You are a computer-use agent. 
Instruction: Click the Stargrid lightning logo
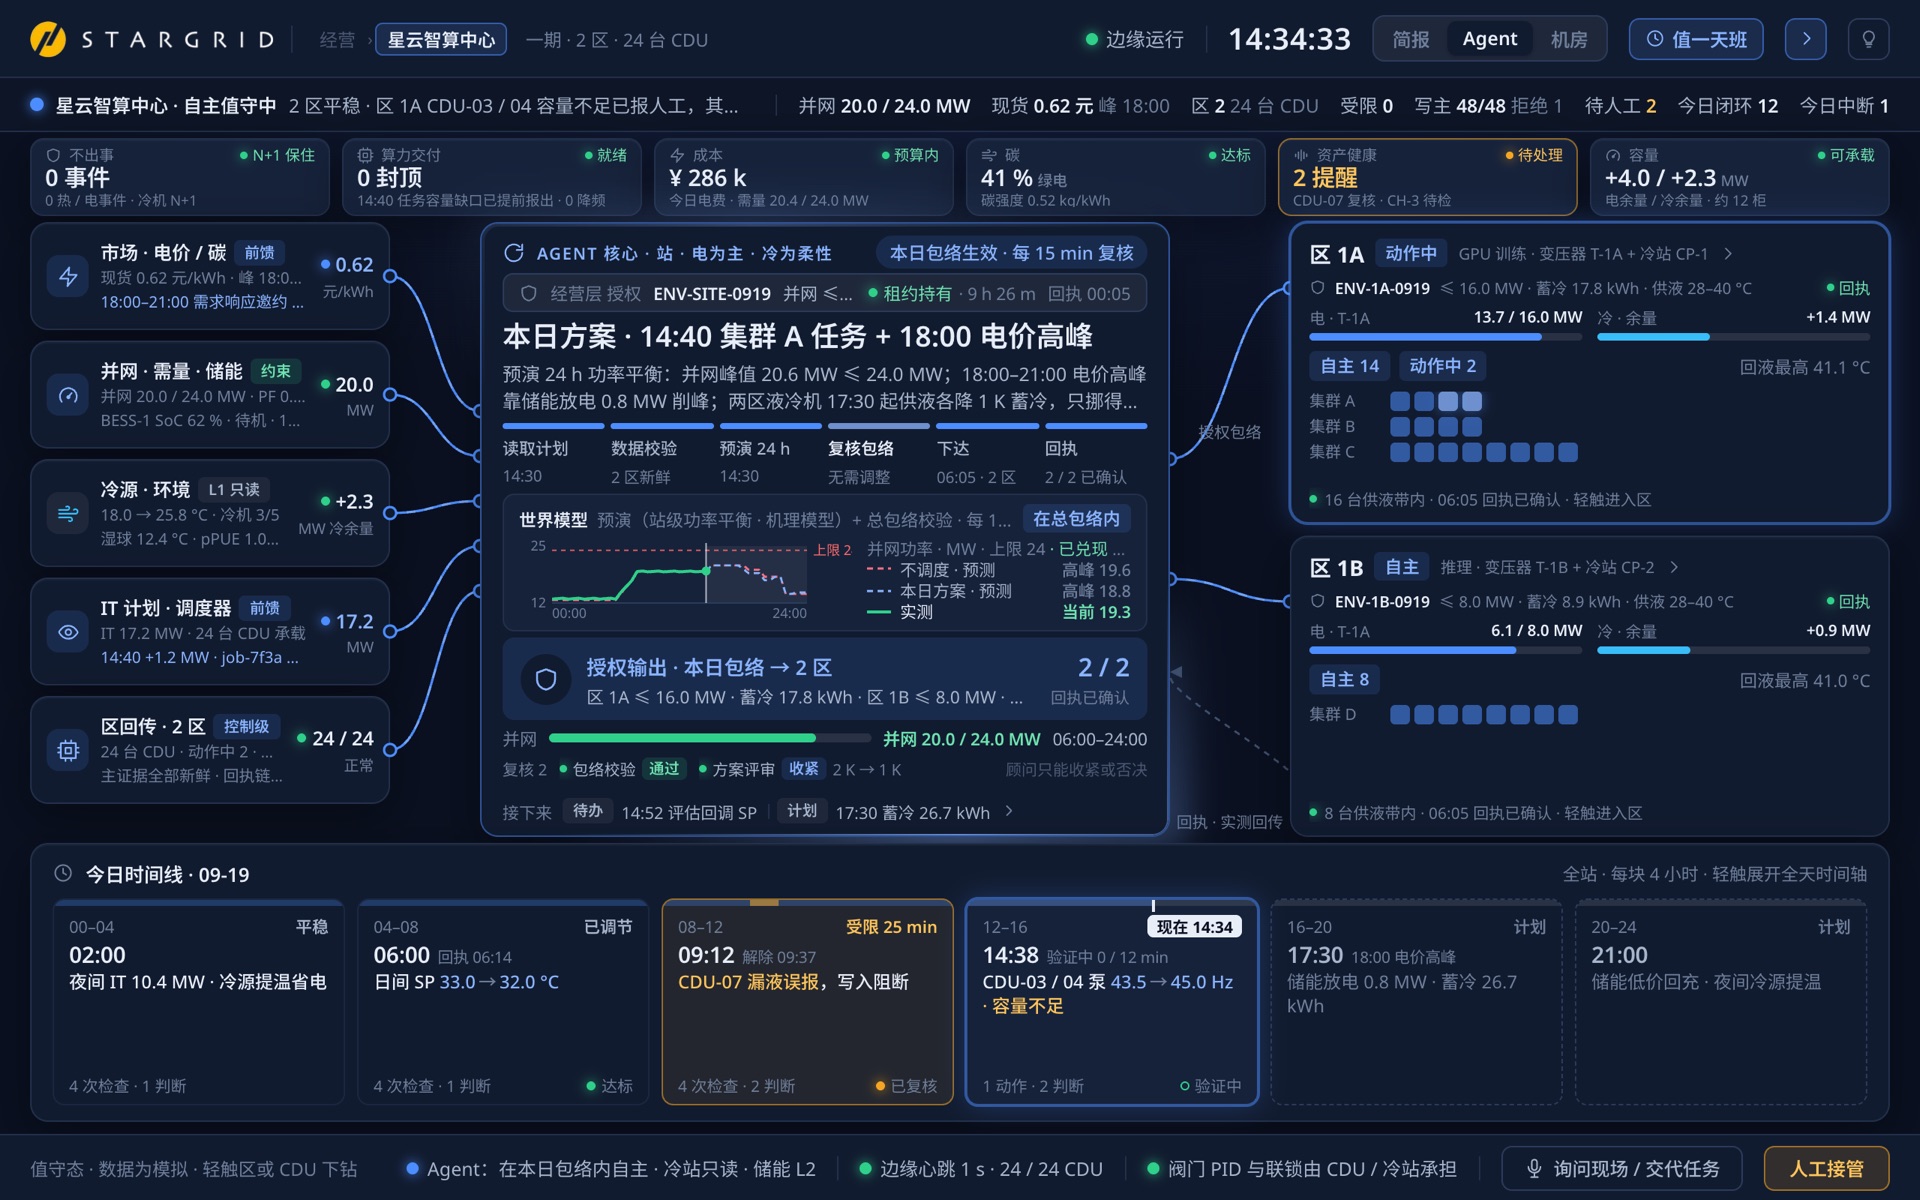[x=48, y=40]
